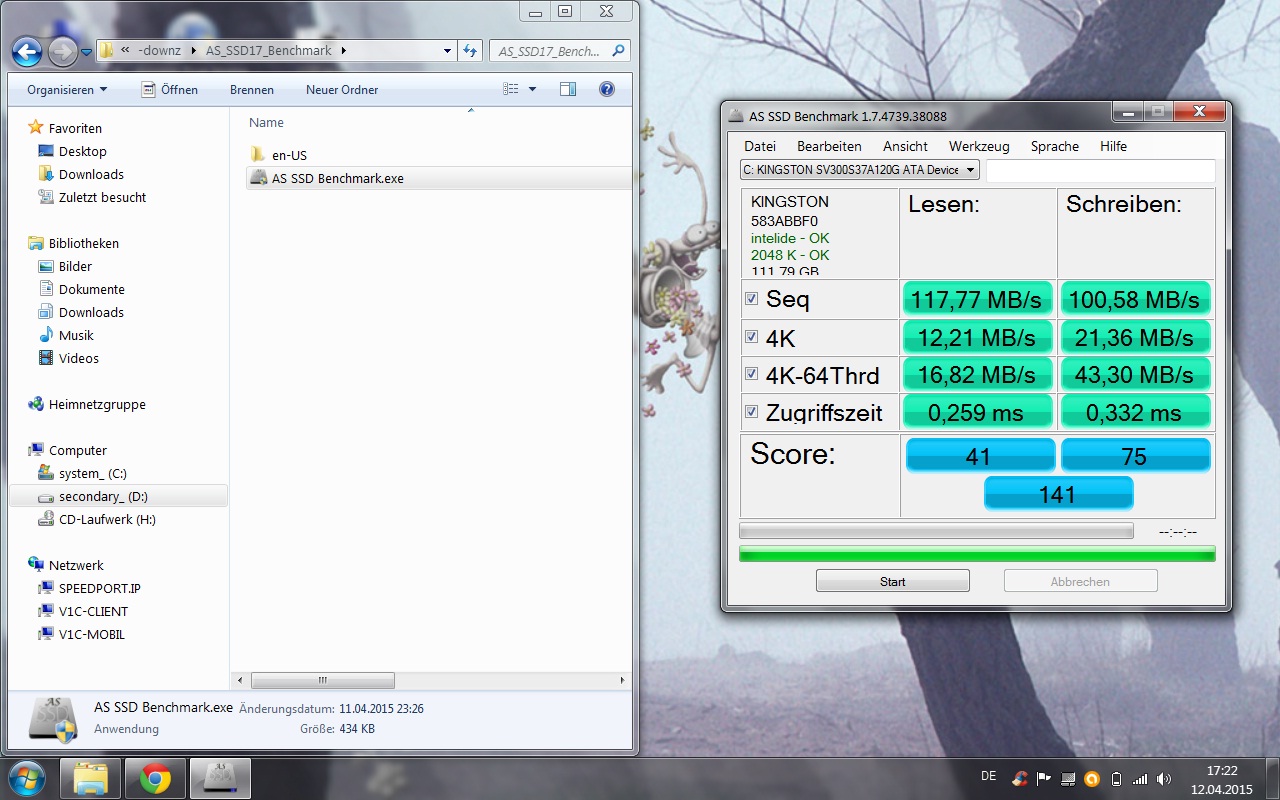Open the Werkzeug menu
The width and height of the screenshot is (1280, 800).
979,146
